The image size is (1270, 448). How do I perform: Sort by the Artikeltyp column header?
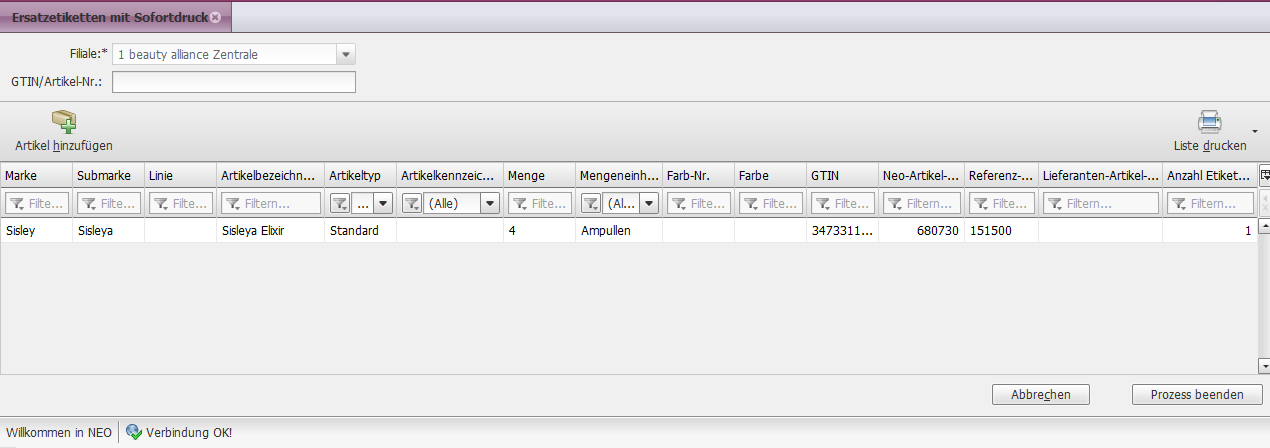click(x=361, y=175)
